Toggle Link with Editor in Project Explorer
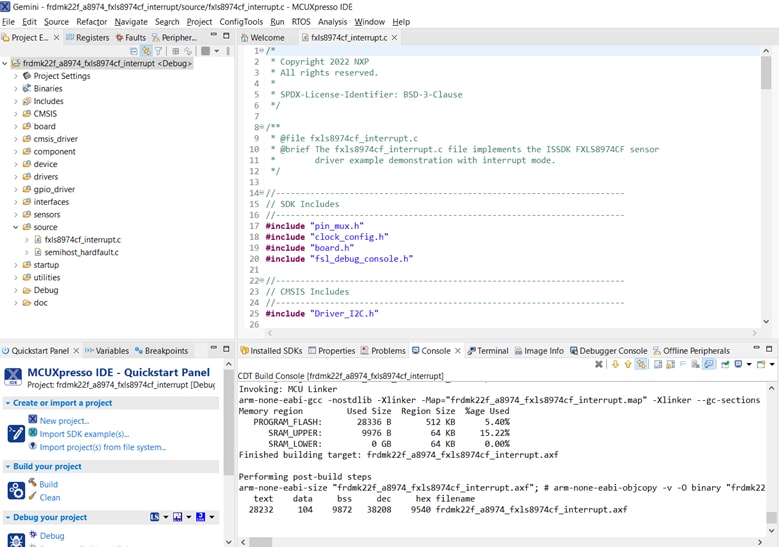 click(x=146, y=51)
